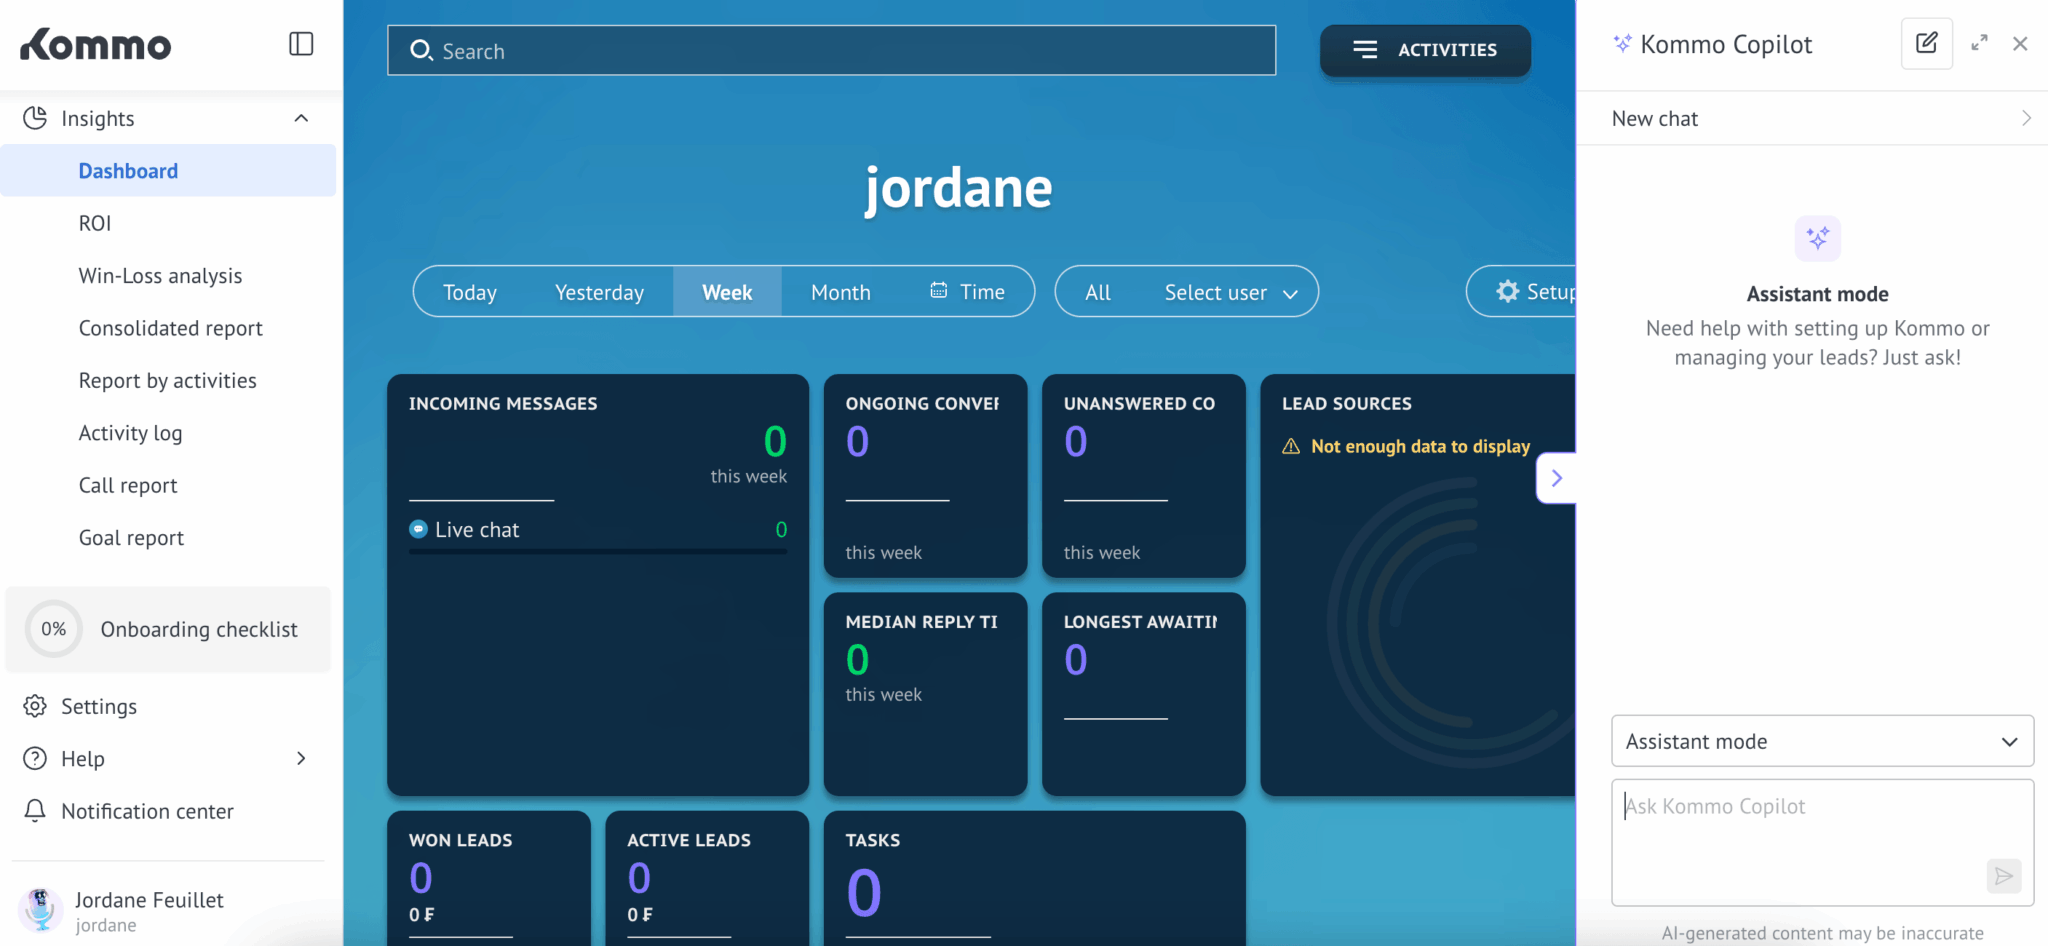Click the Settings gear icon in sidebar
Image resolution: width=2048 pixels, height=946 pixels.
(35, 706)
